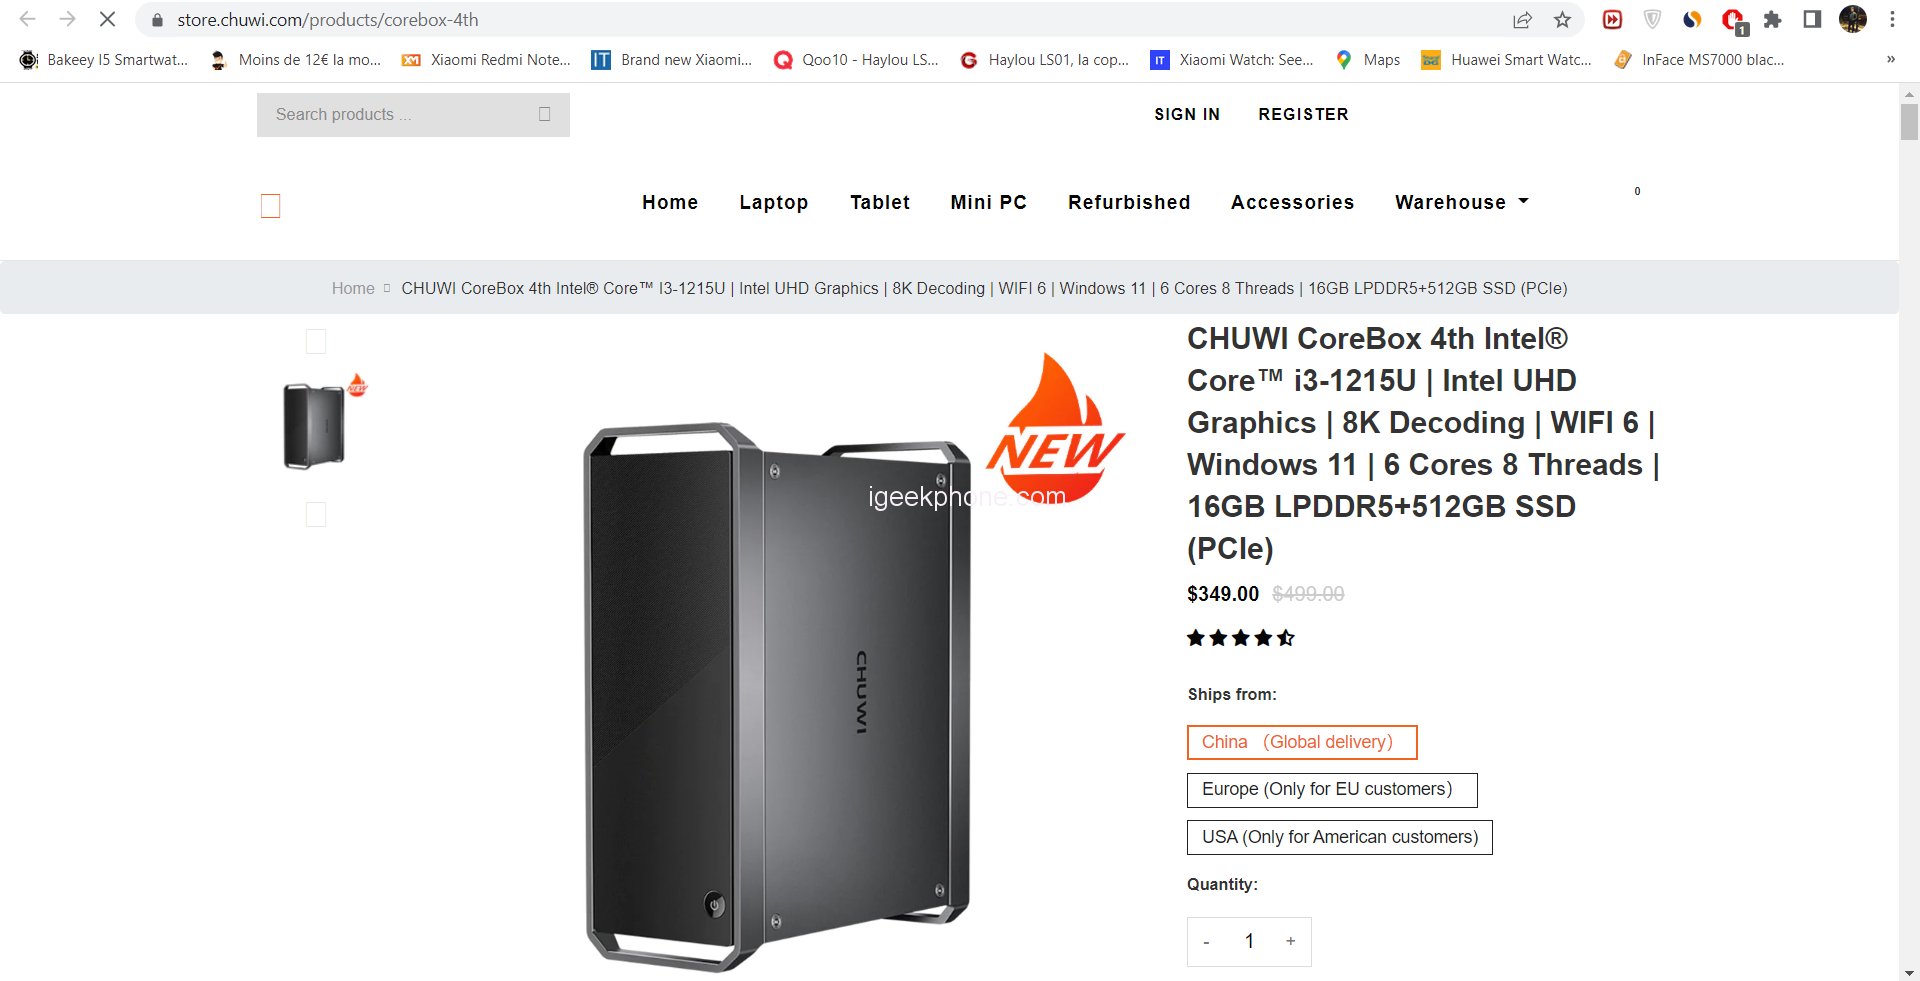Click the browser profile avatar

pyautogui.click(x=1853, y=19)
